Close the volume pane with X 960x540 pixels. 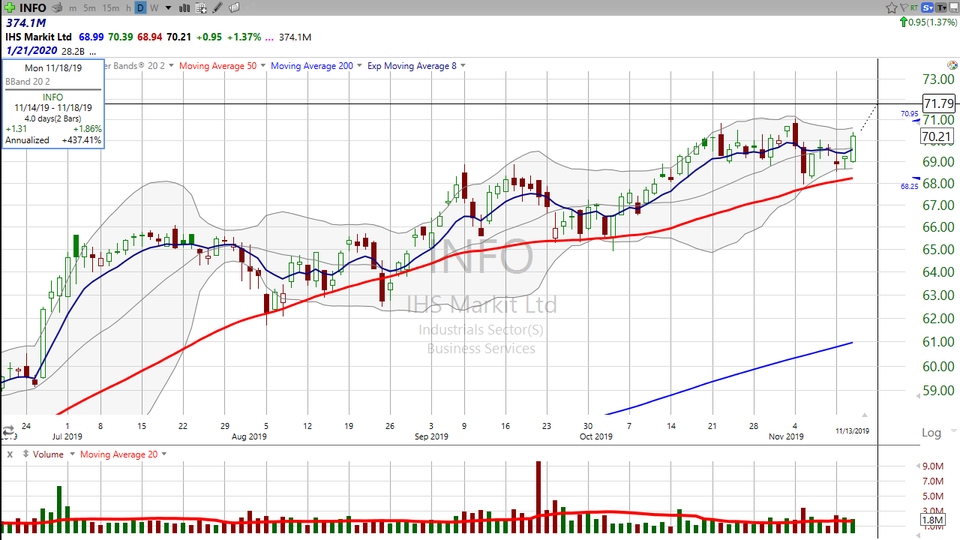10,454
